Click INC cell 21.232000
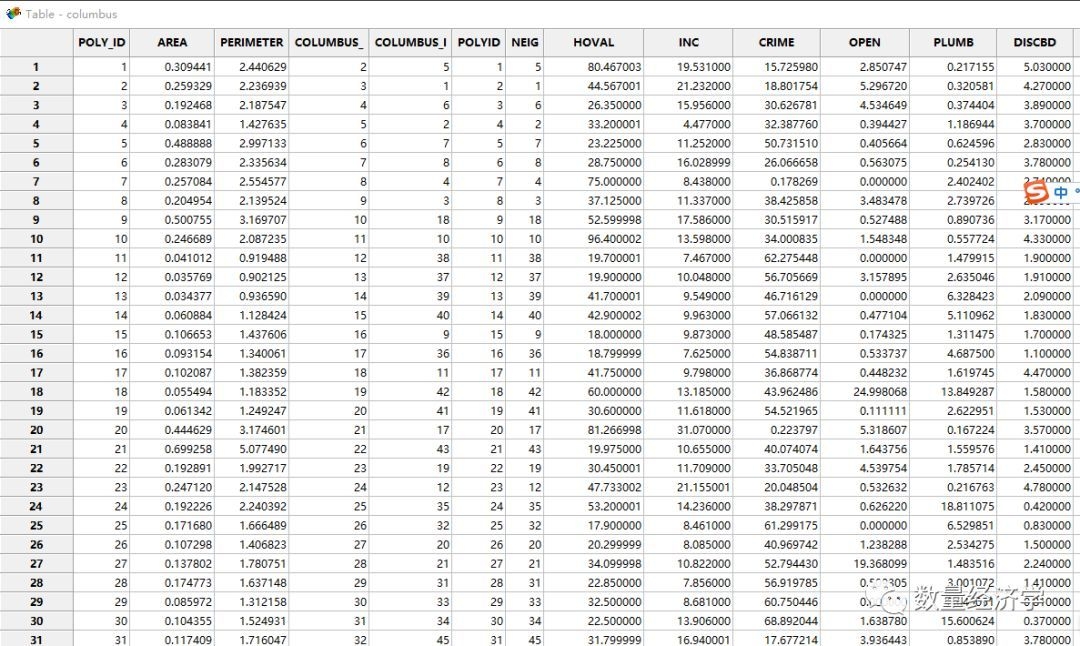Screen dimensions: 1080x646 pyautogui.click(x=688, y=86)
